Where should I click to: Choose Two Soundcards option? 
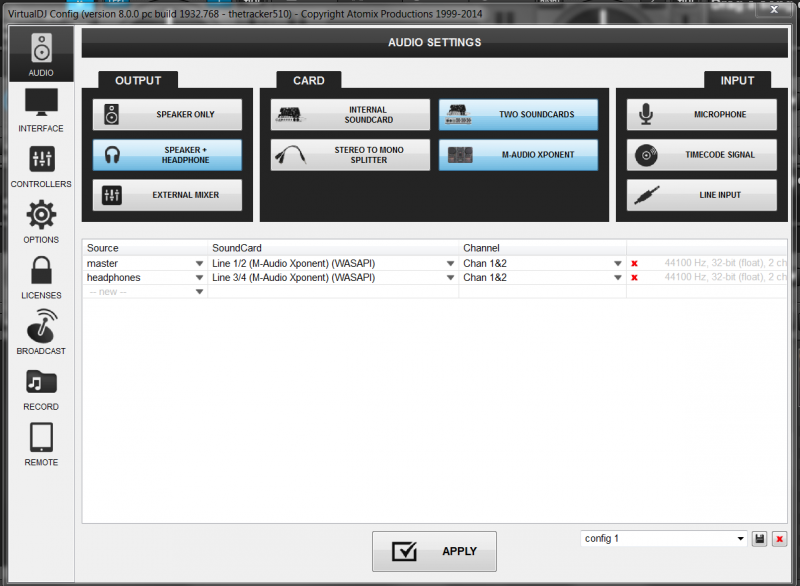click(518, 114)
